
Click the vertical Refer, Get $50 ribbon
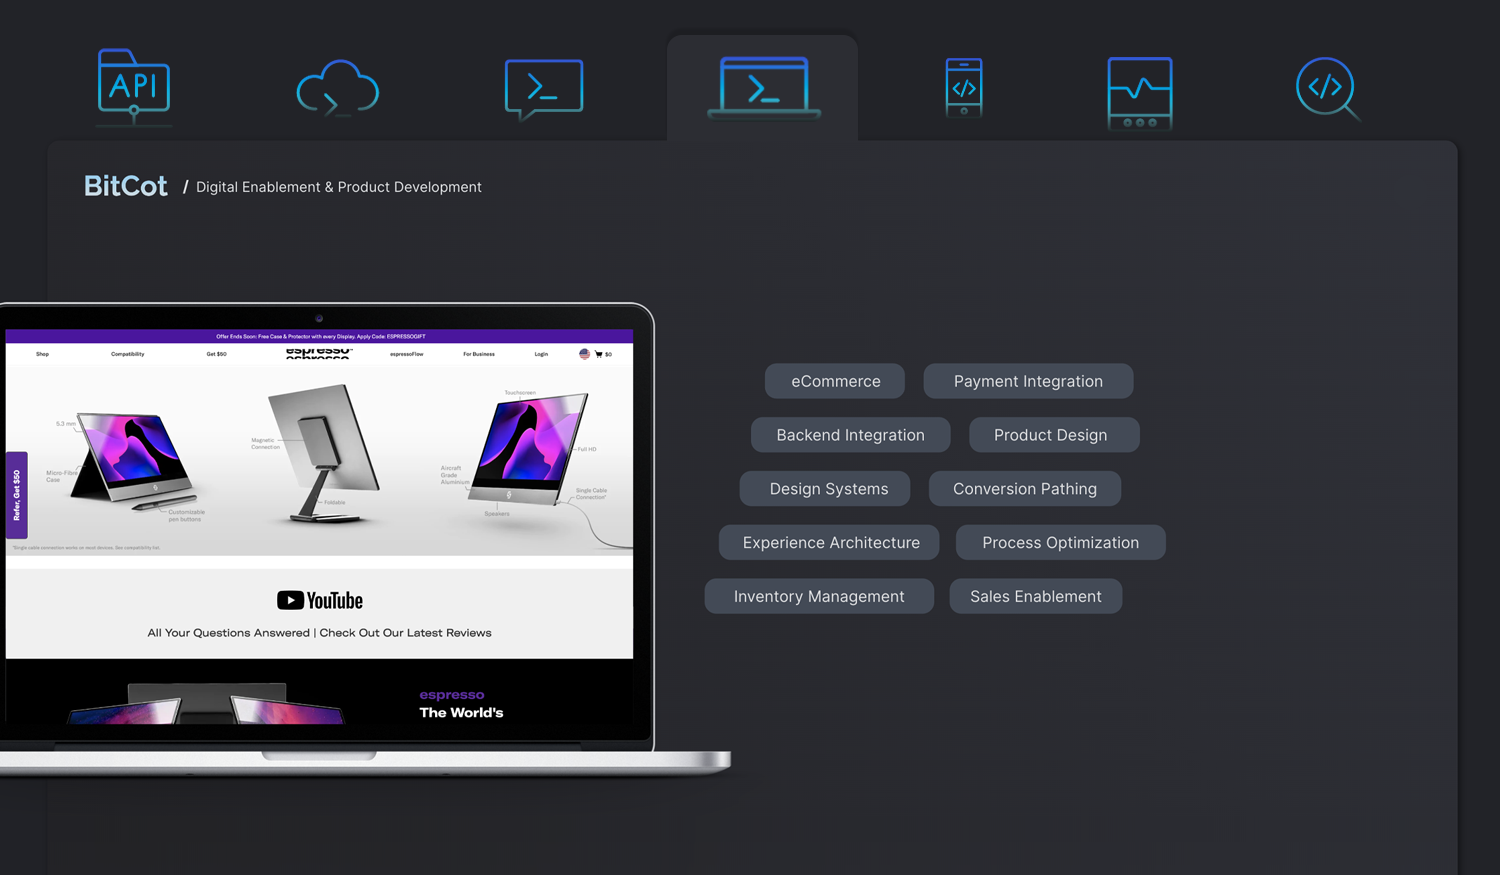tap(15, 495)
